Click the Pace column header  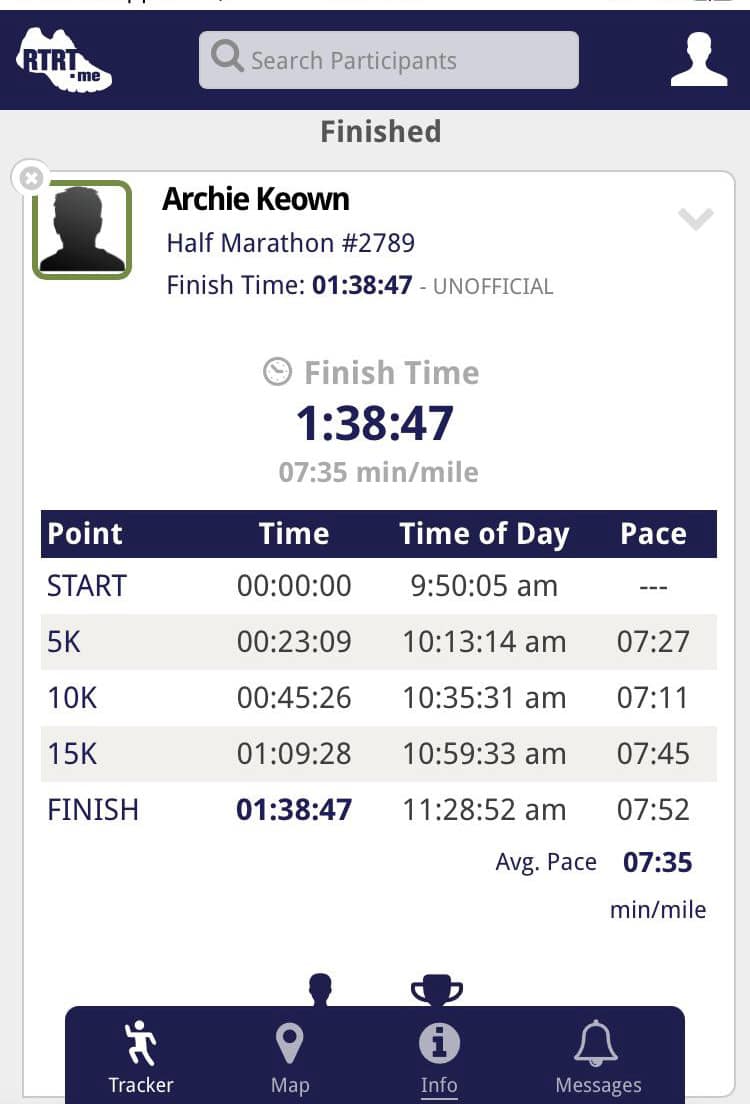click(x=653, y=534)
